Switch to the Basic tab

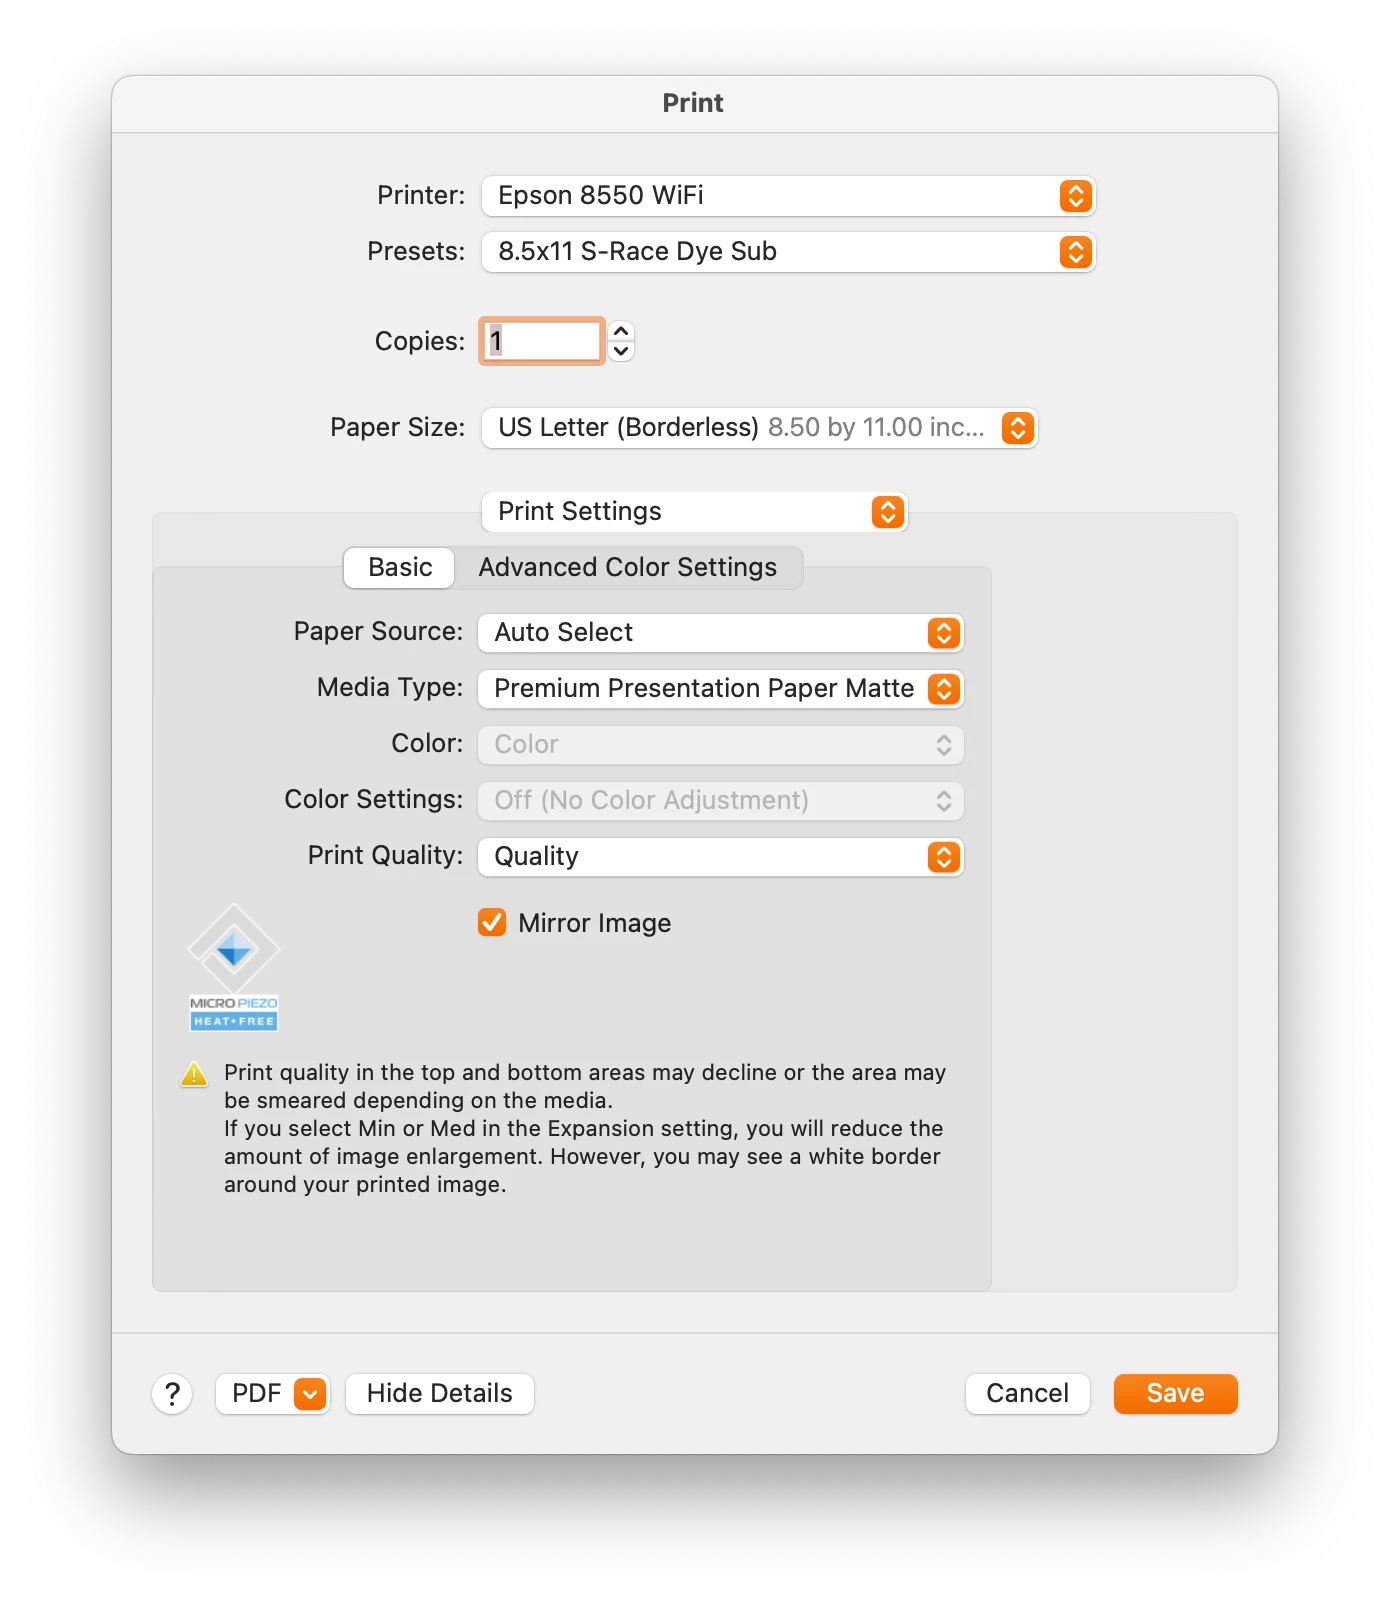tap(400, 567)
